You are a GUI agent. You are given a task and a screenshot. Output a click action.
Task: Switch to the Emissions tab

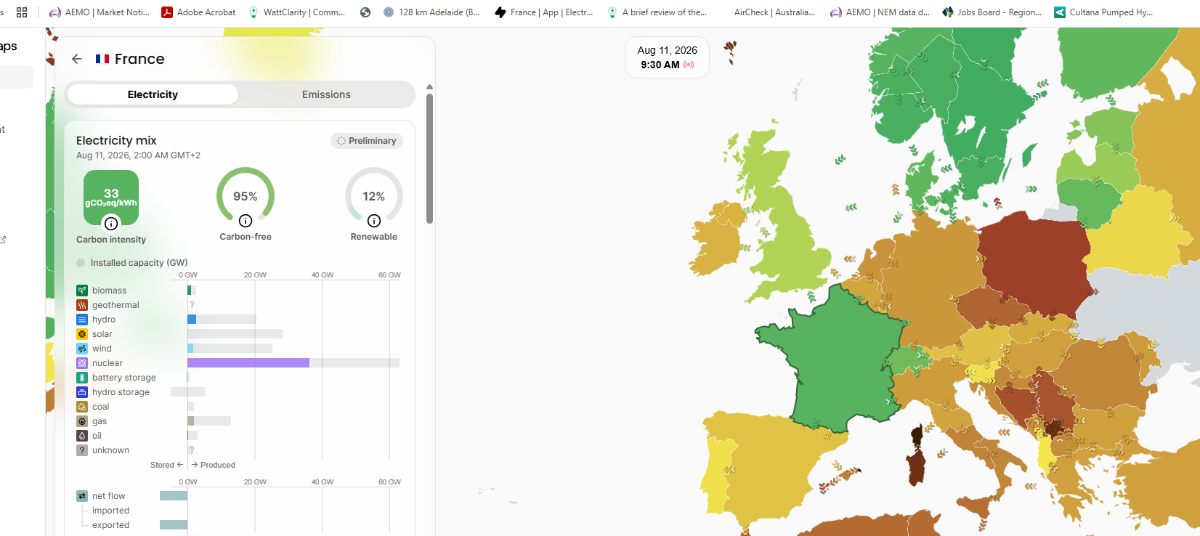[326, 94]
